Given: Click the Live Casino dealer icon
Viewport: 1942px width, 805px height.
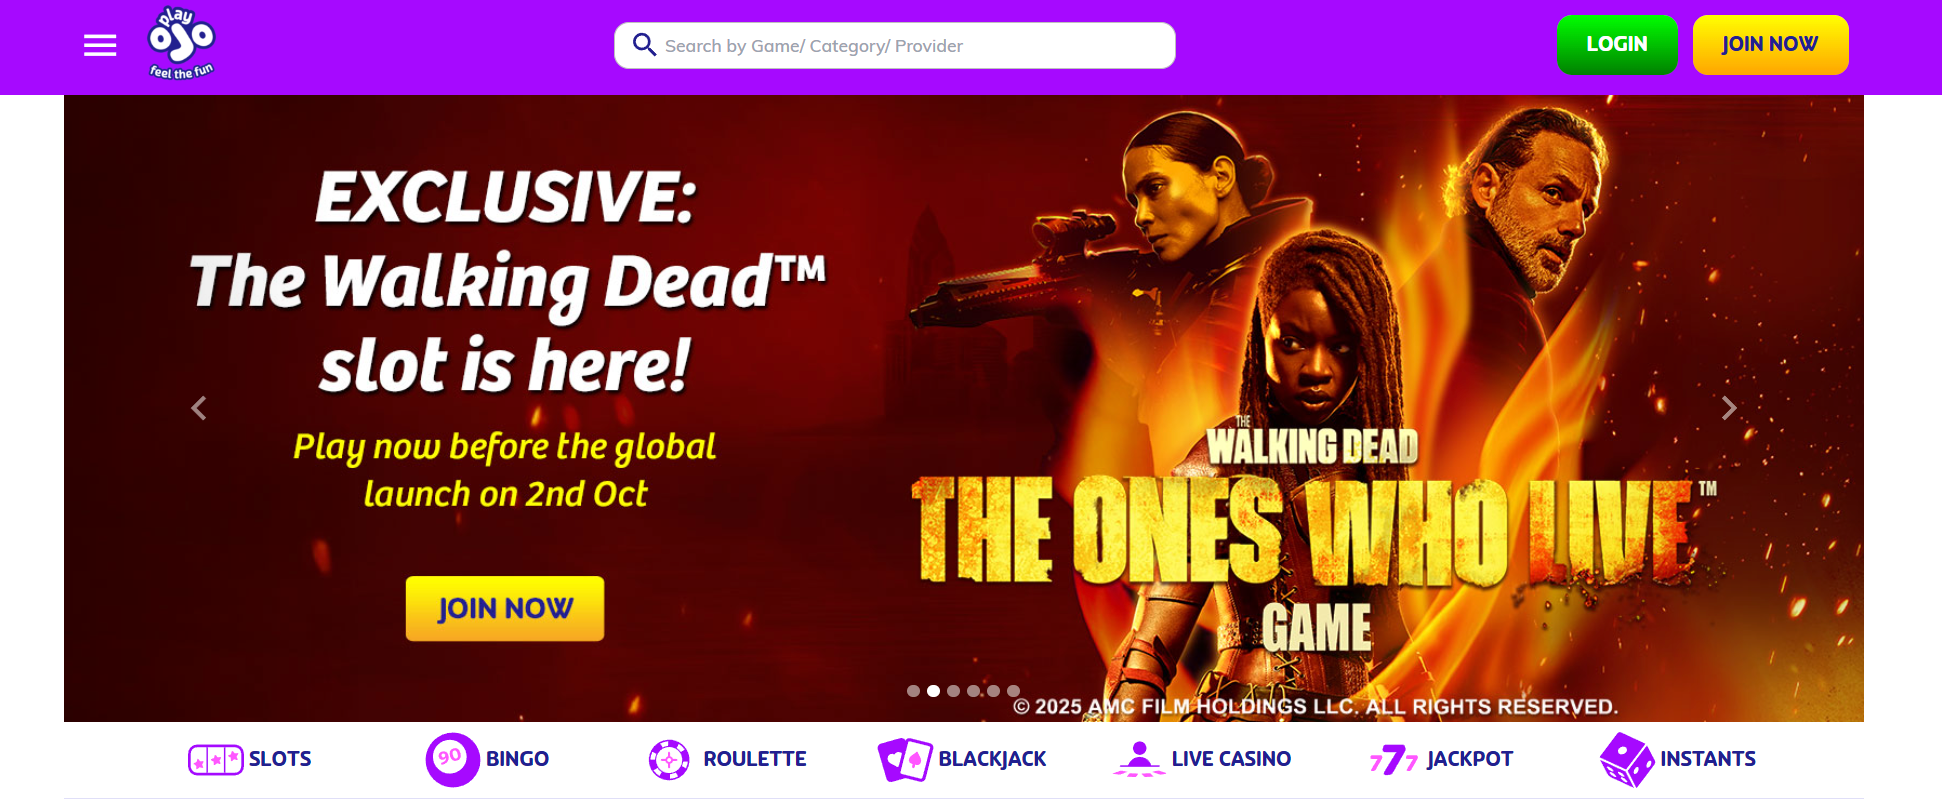Looking at the screenshot, I should point(1139,759).
